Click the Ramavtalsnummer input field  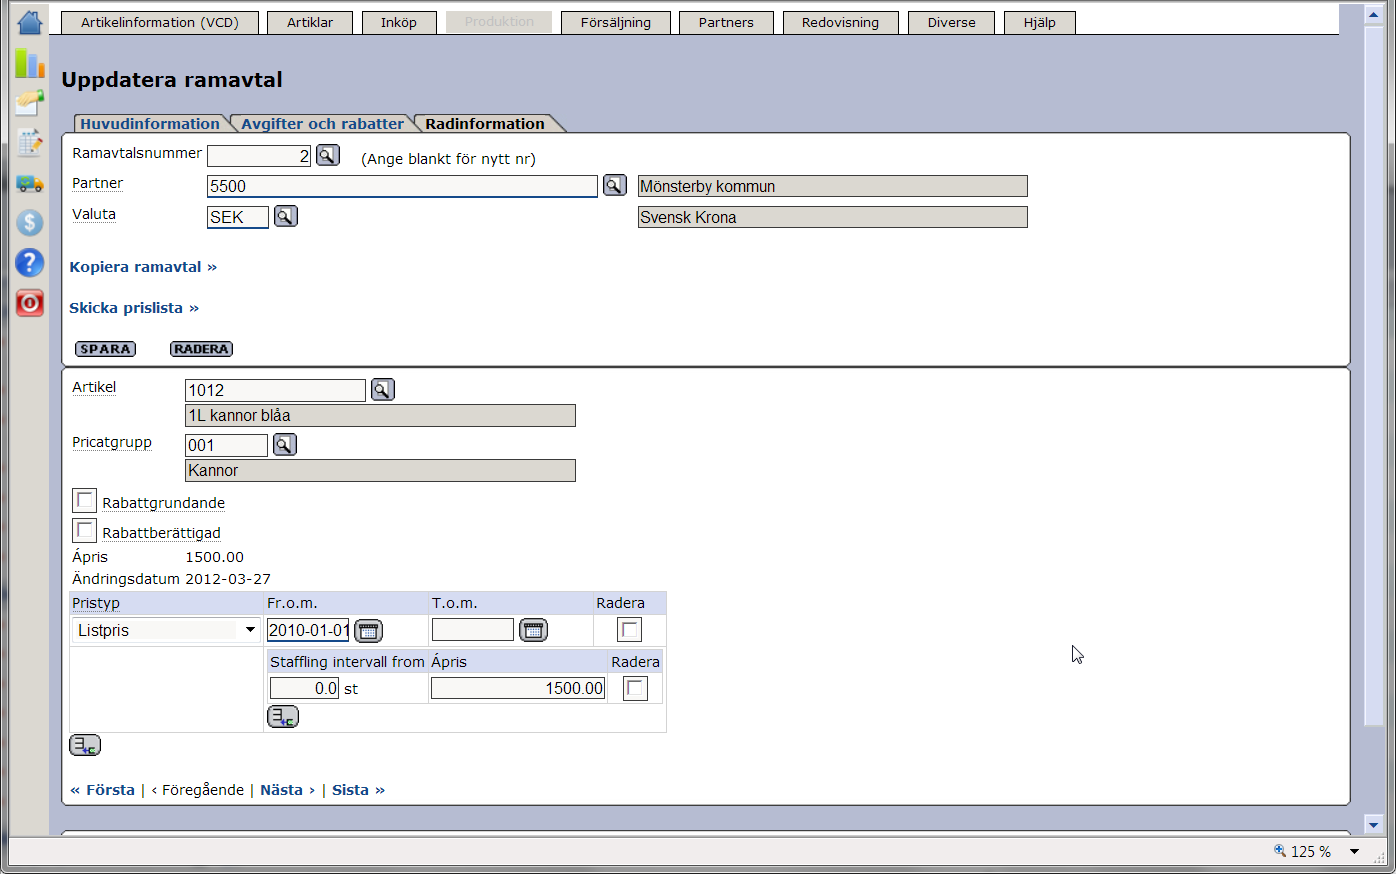[259, 156]
